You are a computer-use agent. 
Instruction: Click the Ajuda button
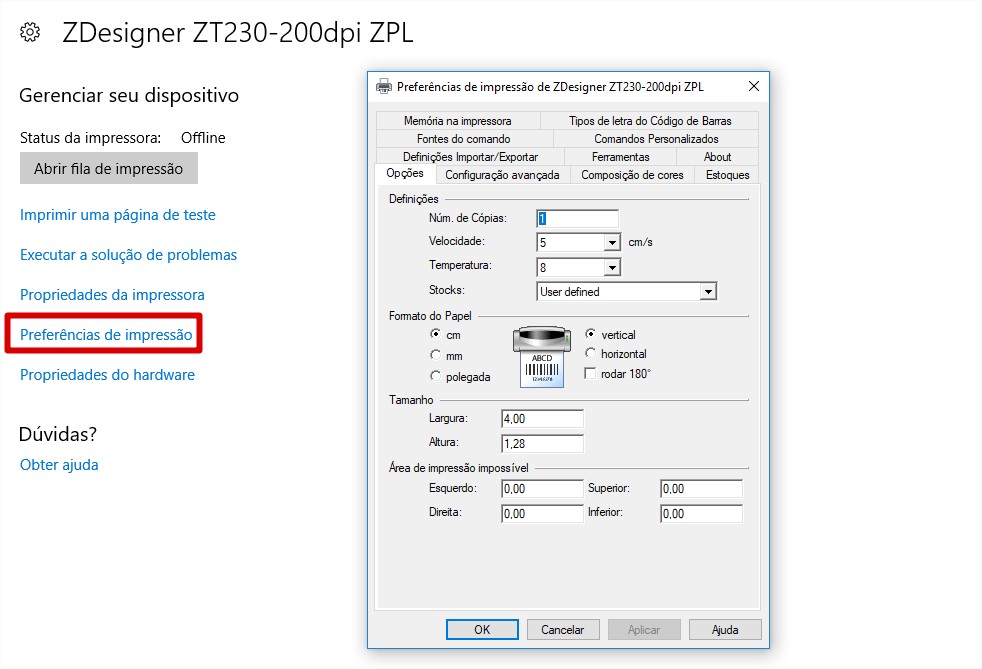725,630
